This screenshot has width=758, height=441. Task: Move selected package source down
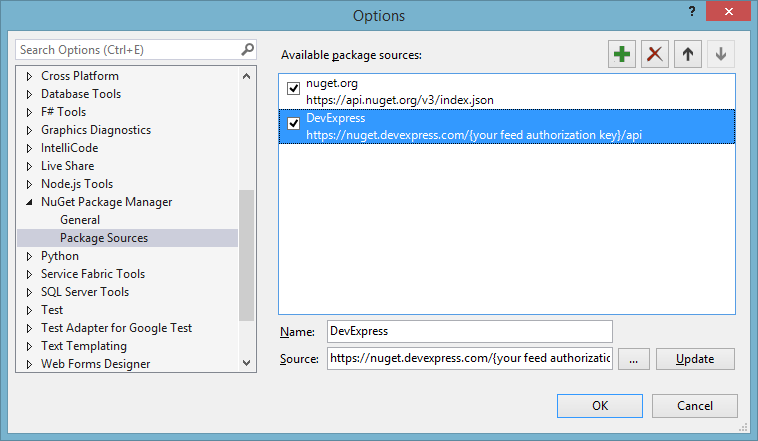[721, 54]
